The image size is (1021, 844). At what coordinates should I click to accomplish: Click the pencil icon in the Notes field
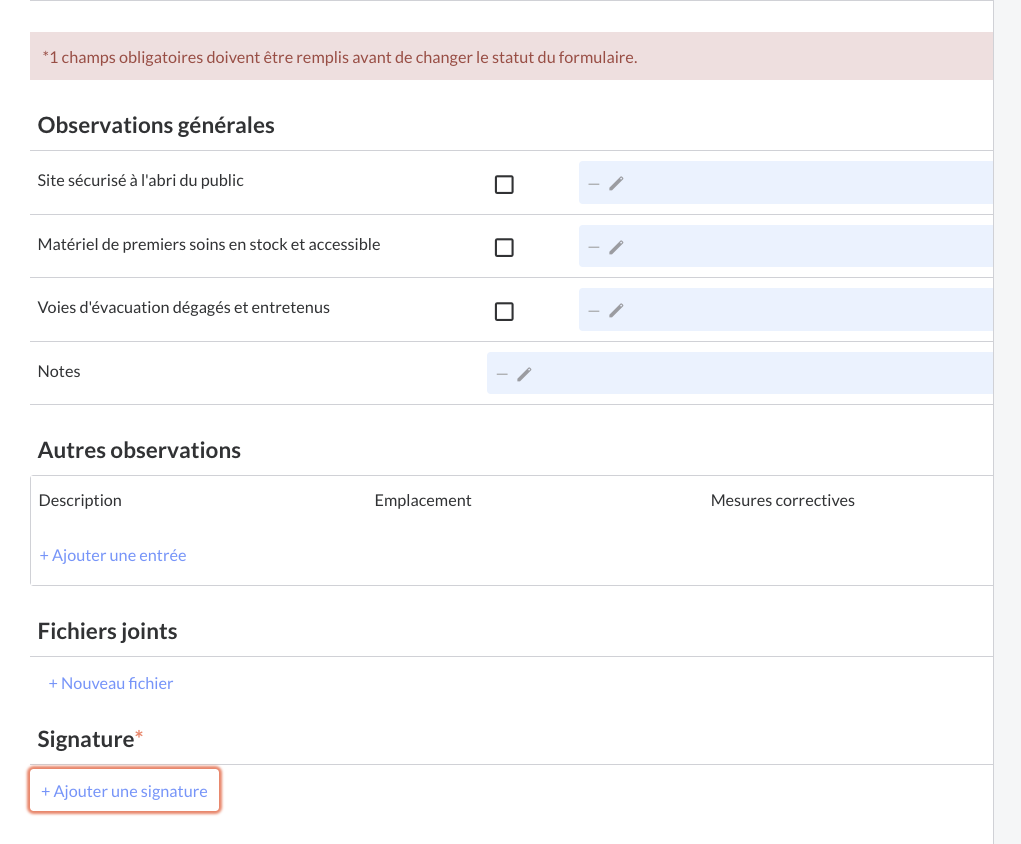coord(524,372)
